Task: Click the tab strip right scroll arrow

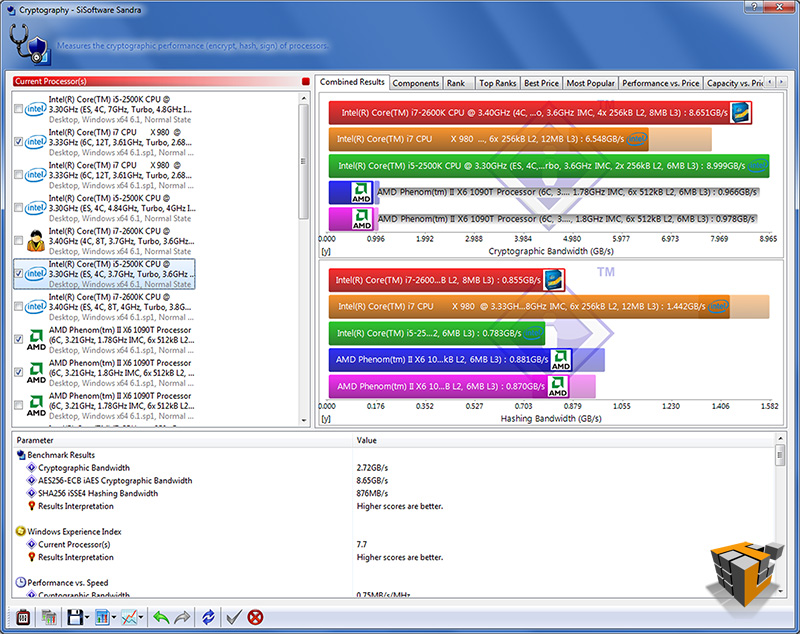Action: 781,82
